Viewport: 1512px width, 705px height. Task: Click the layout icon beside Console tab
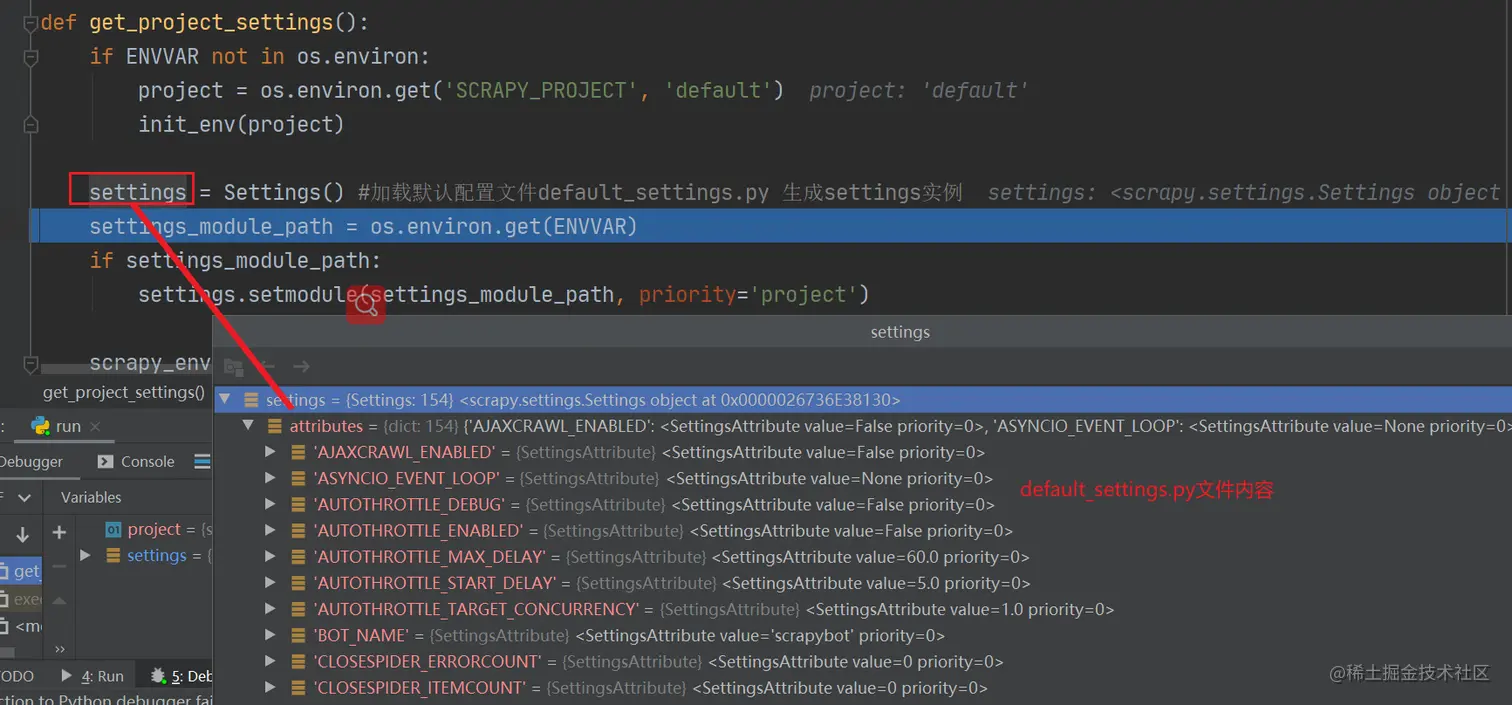(202, 462)
